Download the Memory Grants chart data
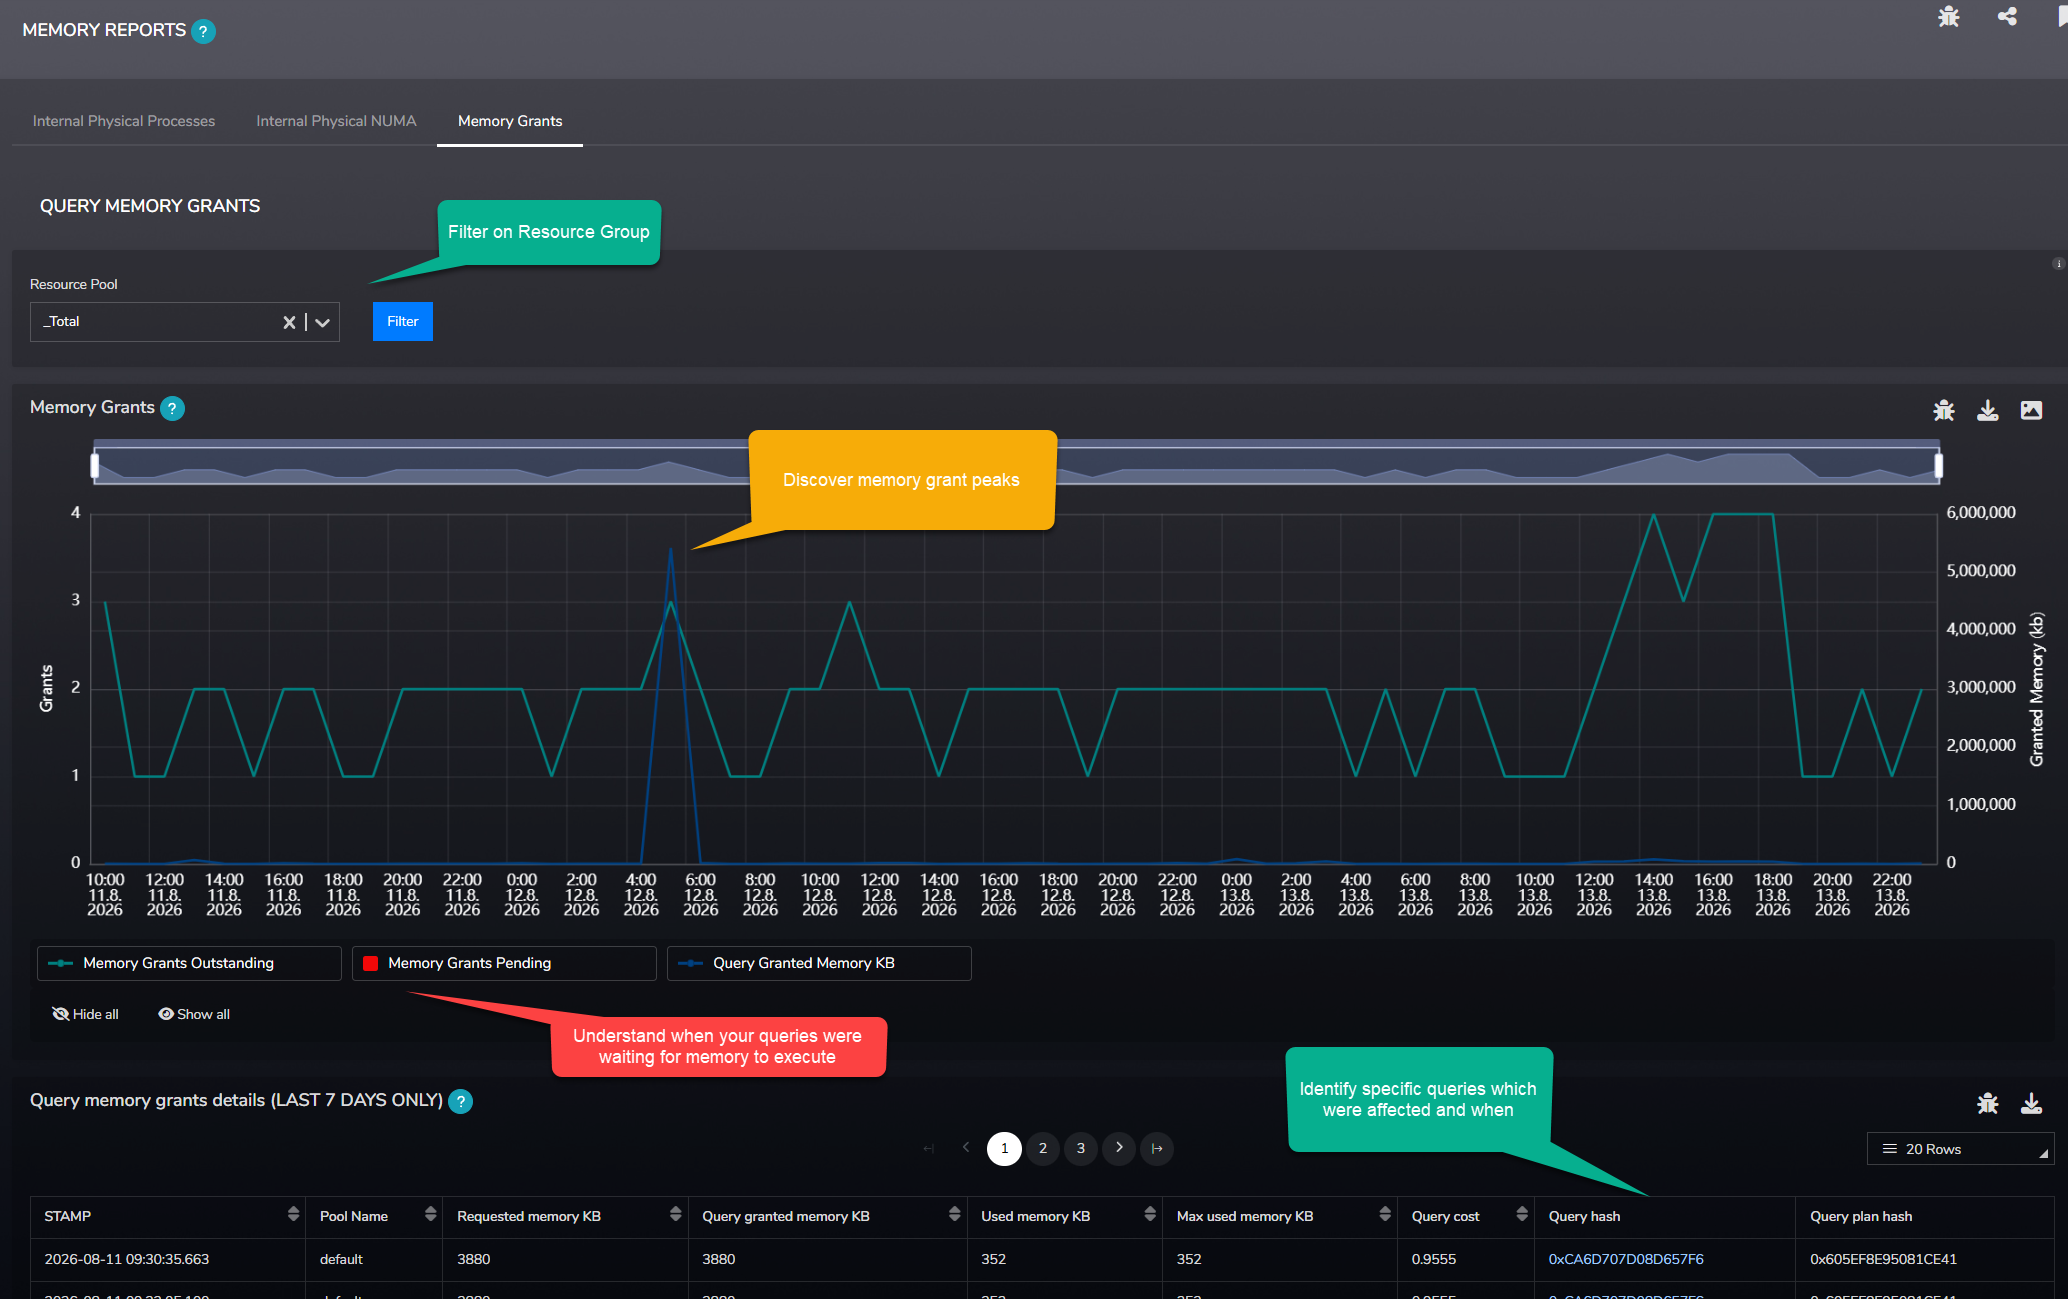Image resolution: width=2068 pixels, height=1299 pixels. point(1988,410)
